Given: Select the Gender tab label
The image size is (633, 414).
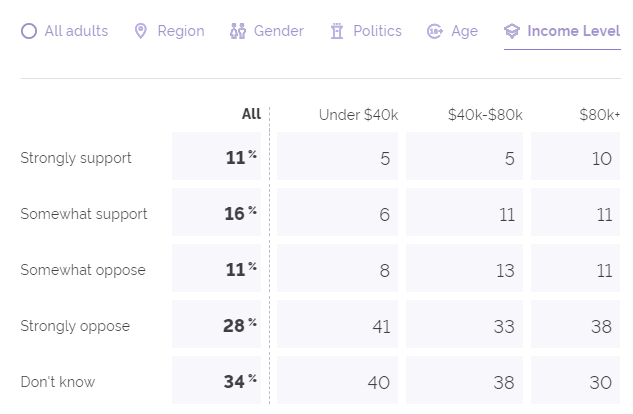Looking at the screenshot, I should coord(279,31).
